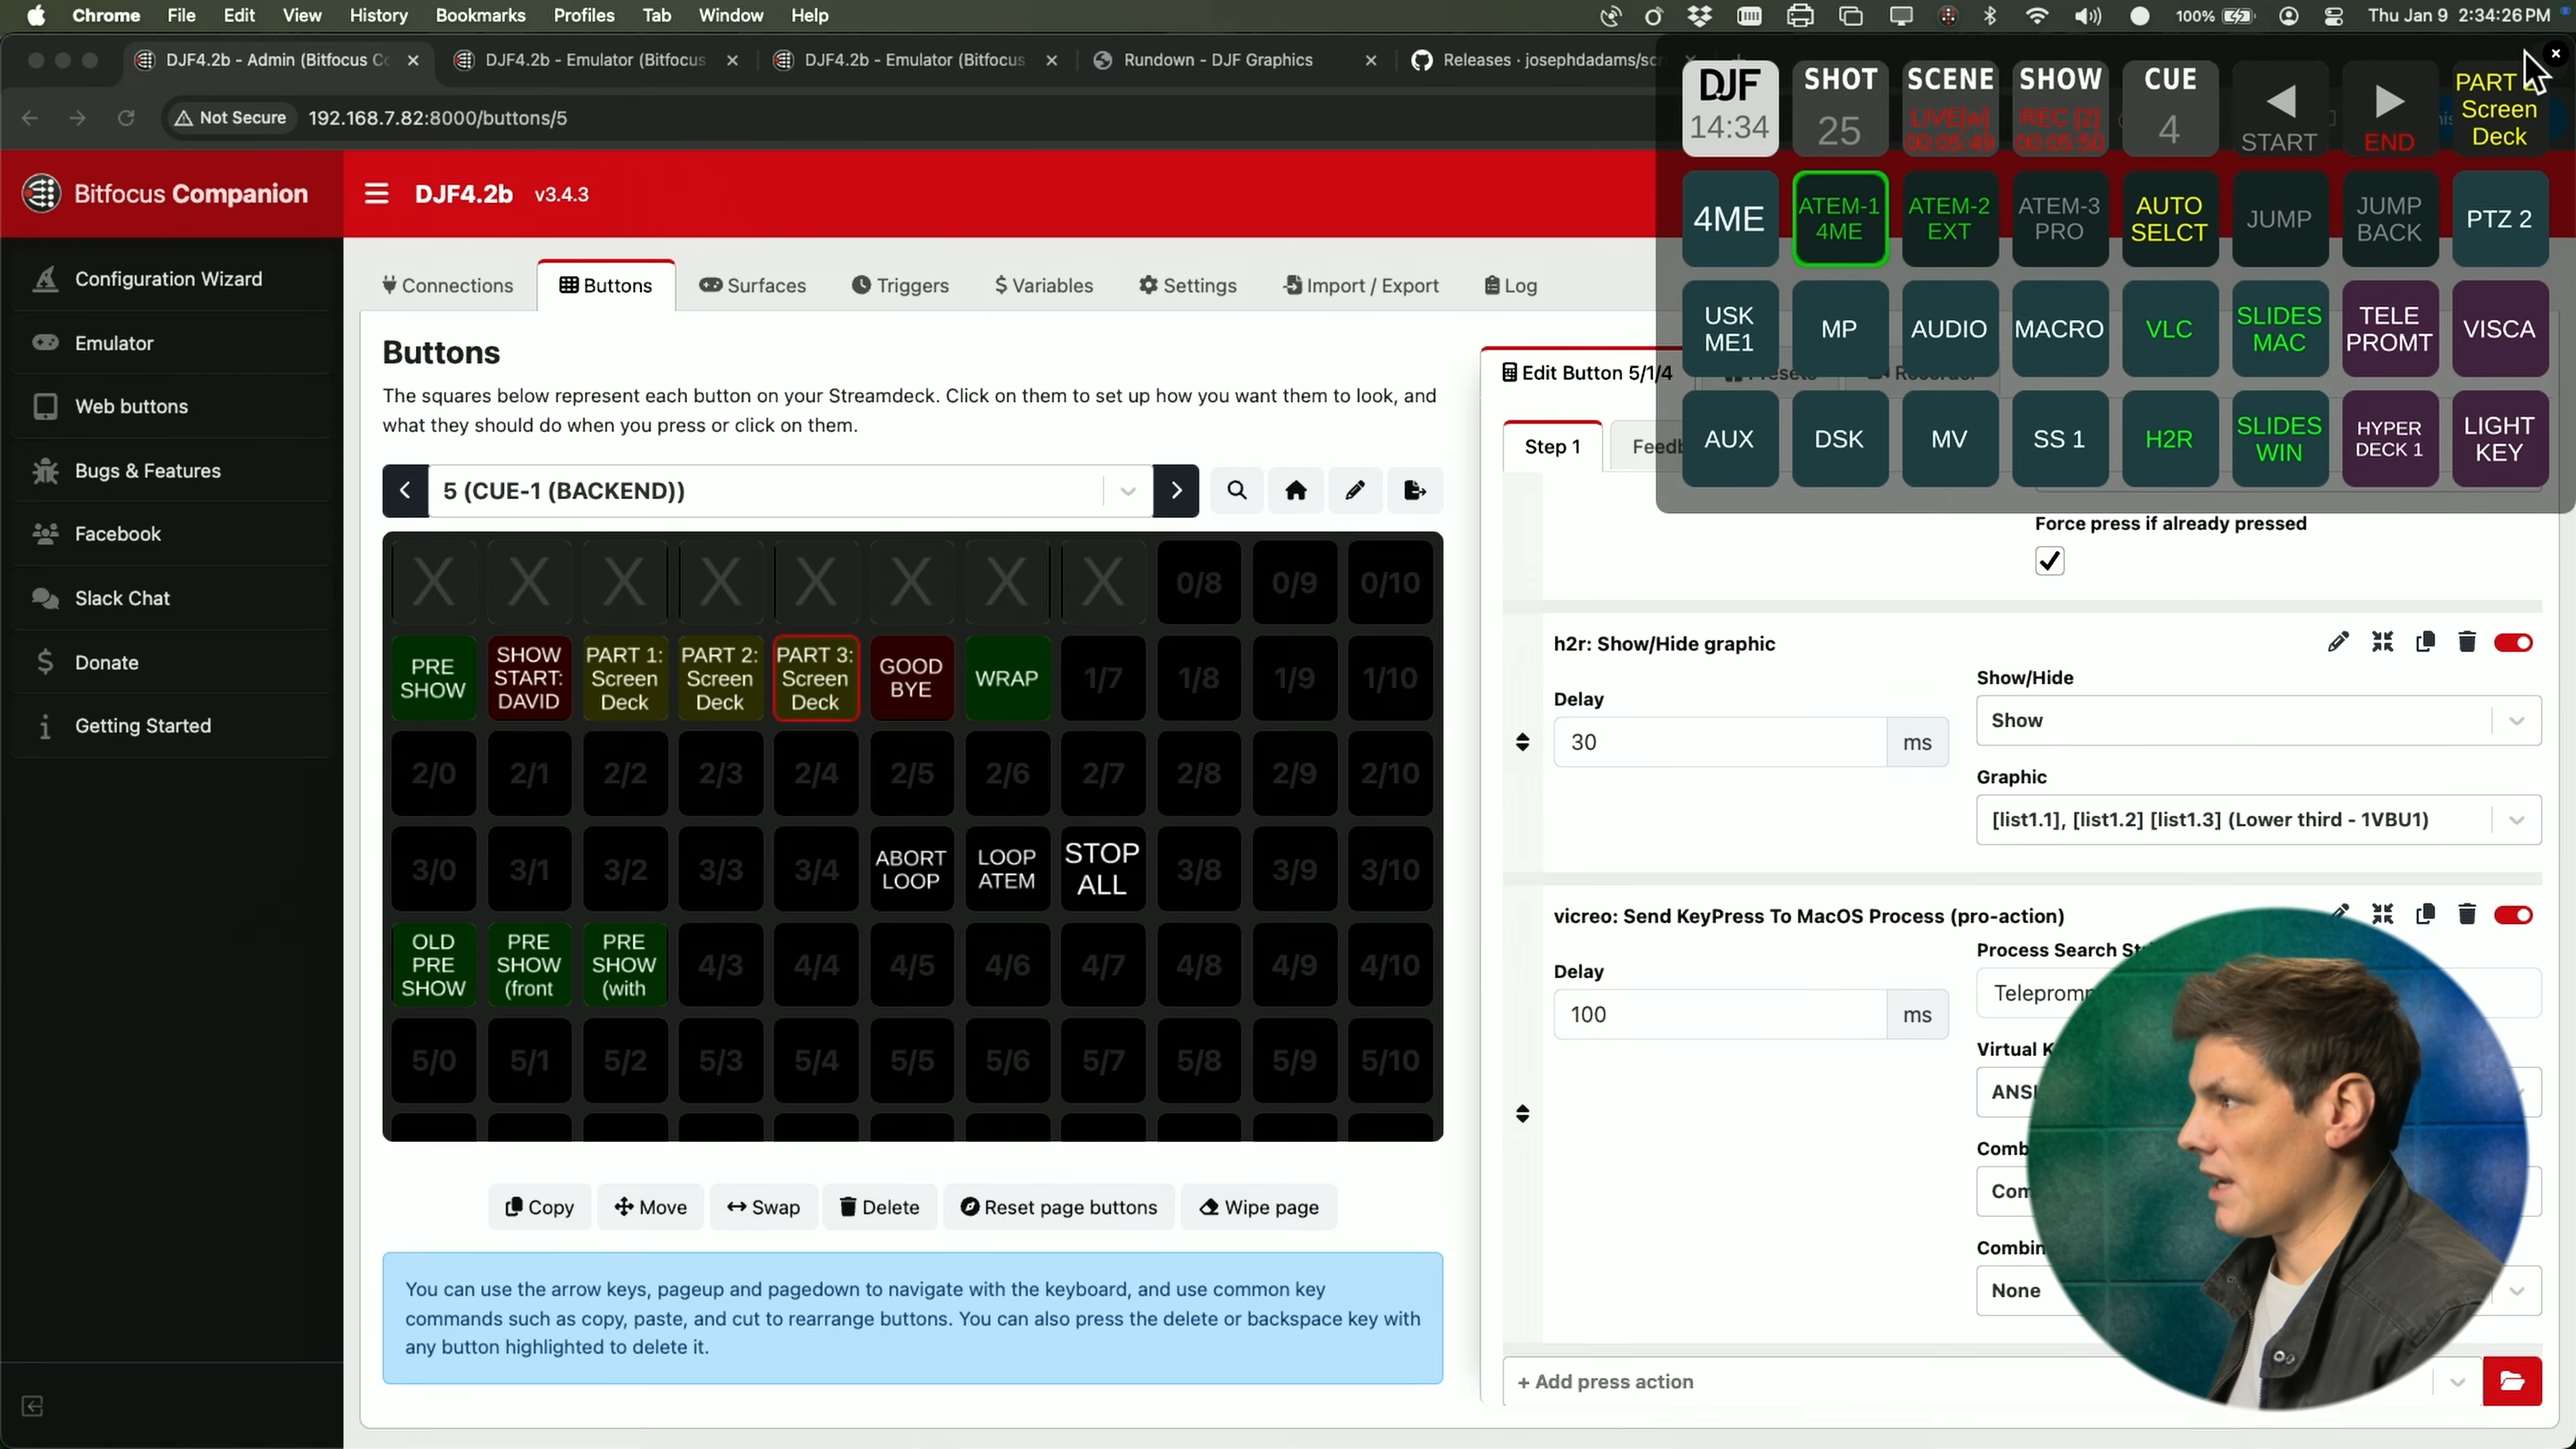Click the h2r Delay field showing 30
This screenshot has height=1449, width=2576.
pyautogui.click(x=1720, y=742)
